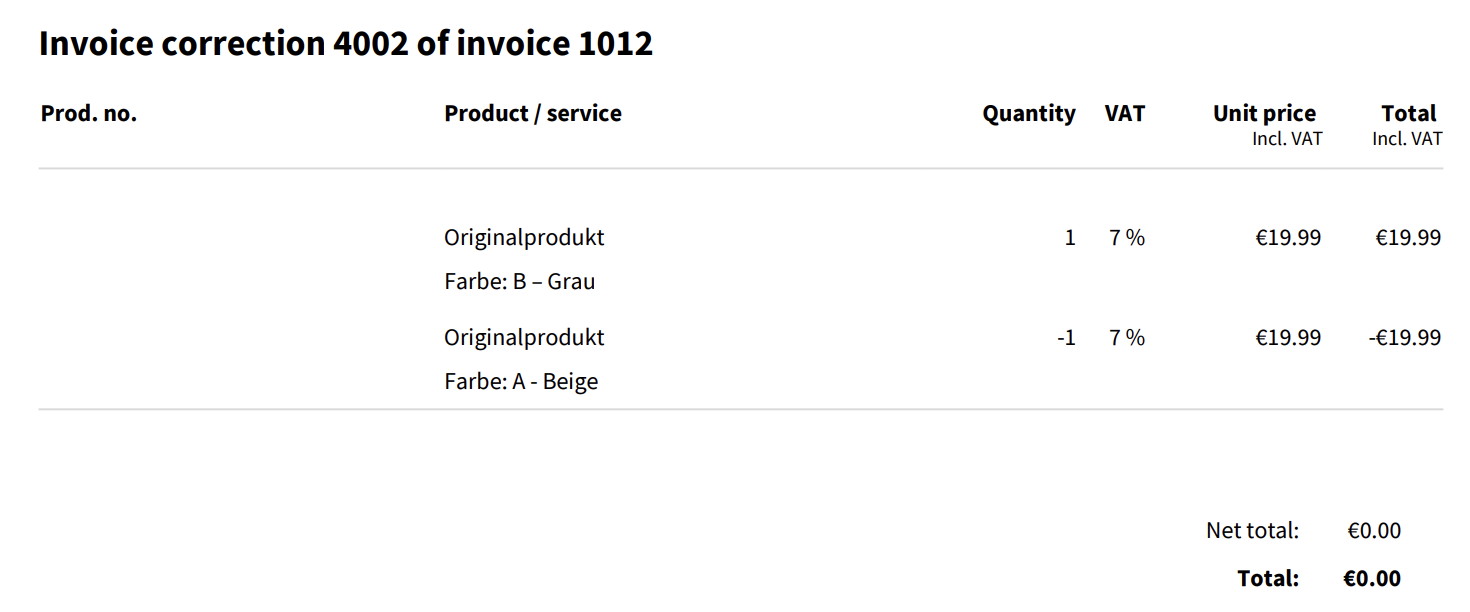Click the 7 % VAT in Grau row
The width and height of the screenshot is (1470, 612).
(1127, 238)
